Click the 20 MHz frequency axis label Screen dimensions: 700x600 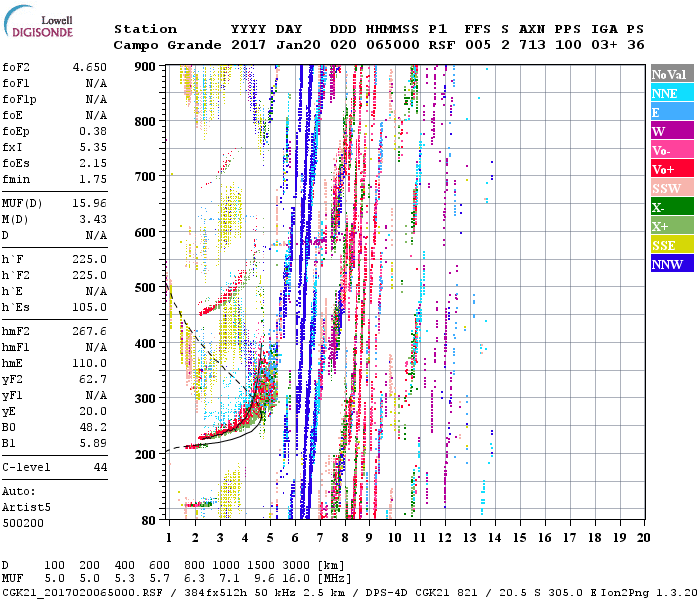pos(643,538)
